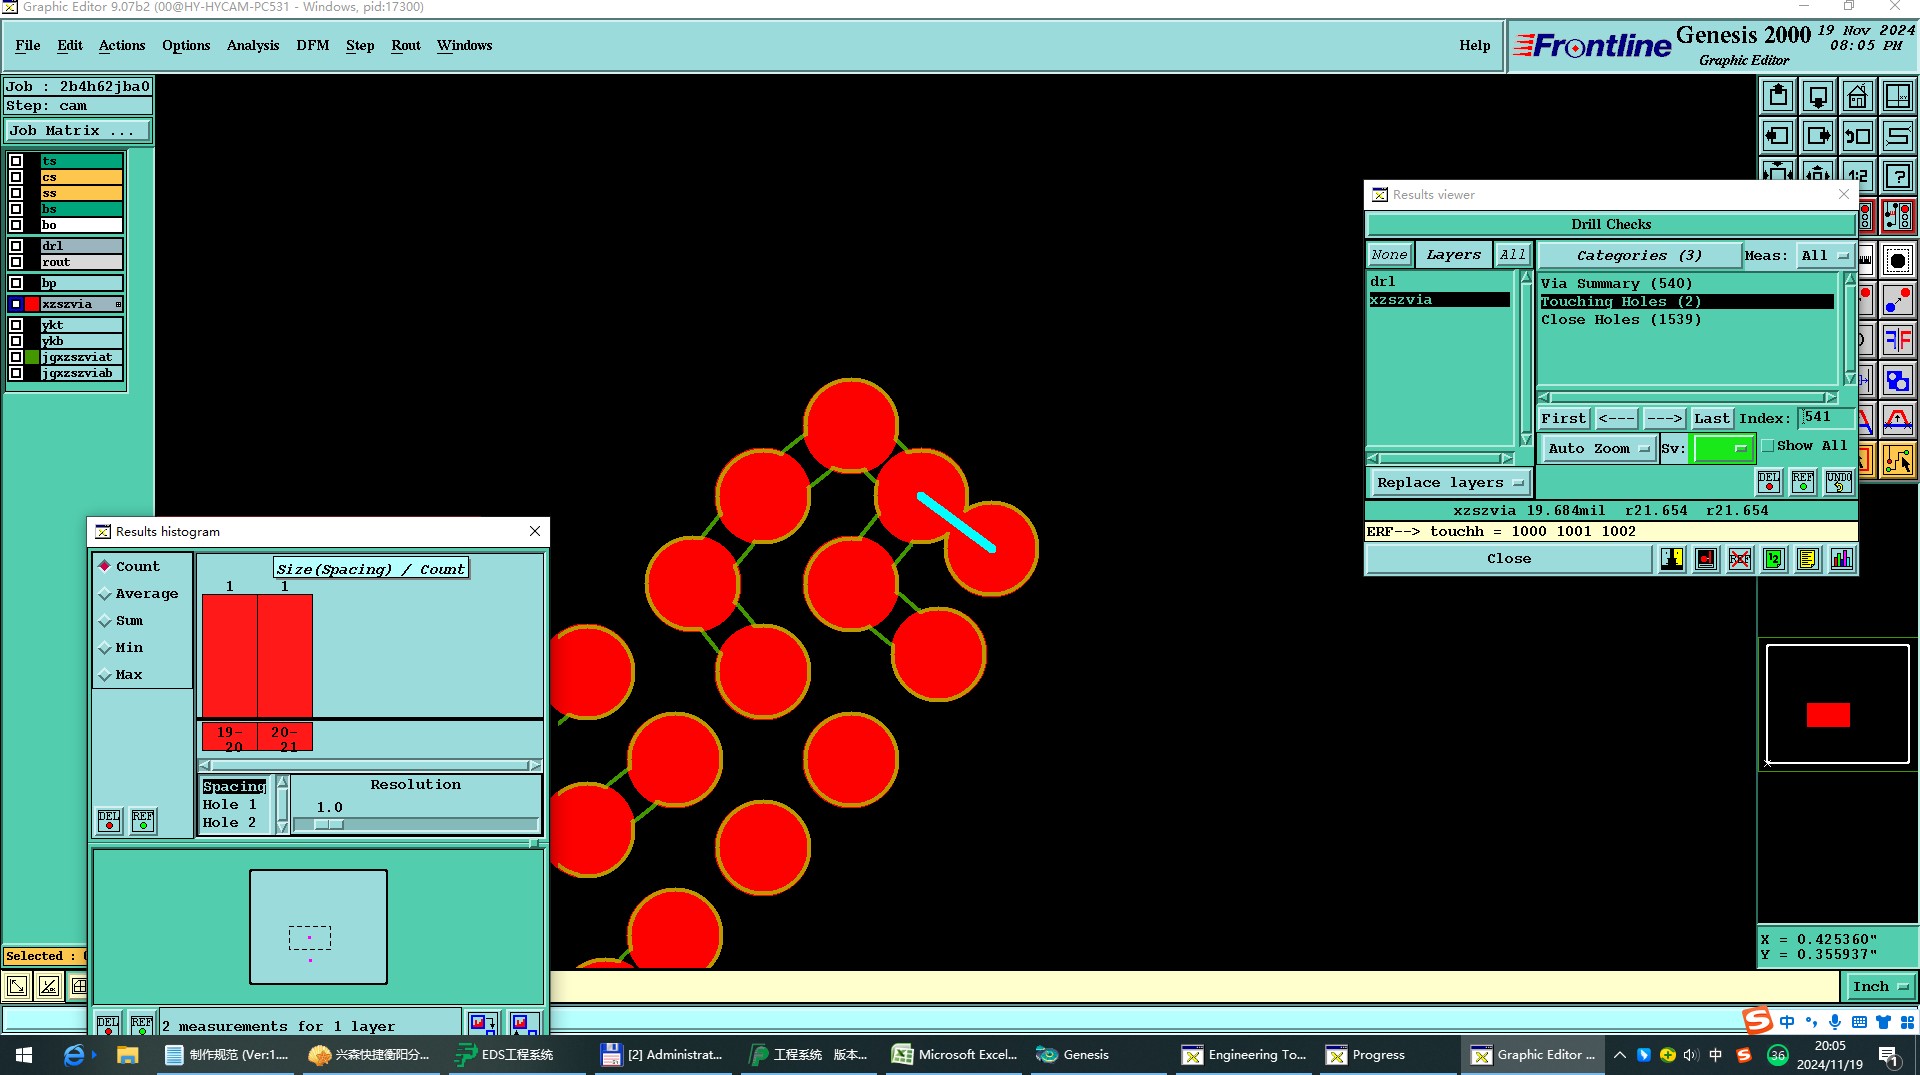1920x1075 pixels.
Task: Toggle visibility box of xzszvia layer
Action: [16, 304]
